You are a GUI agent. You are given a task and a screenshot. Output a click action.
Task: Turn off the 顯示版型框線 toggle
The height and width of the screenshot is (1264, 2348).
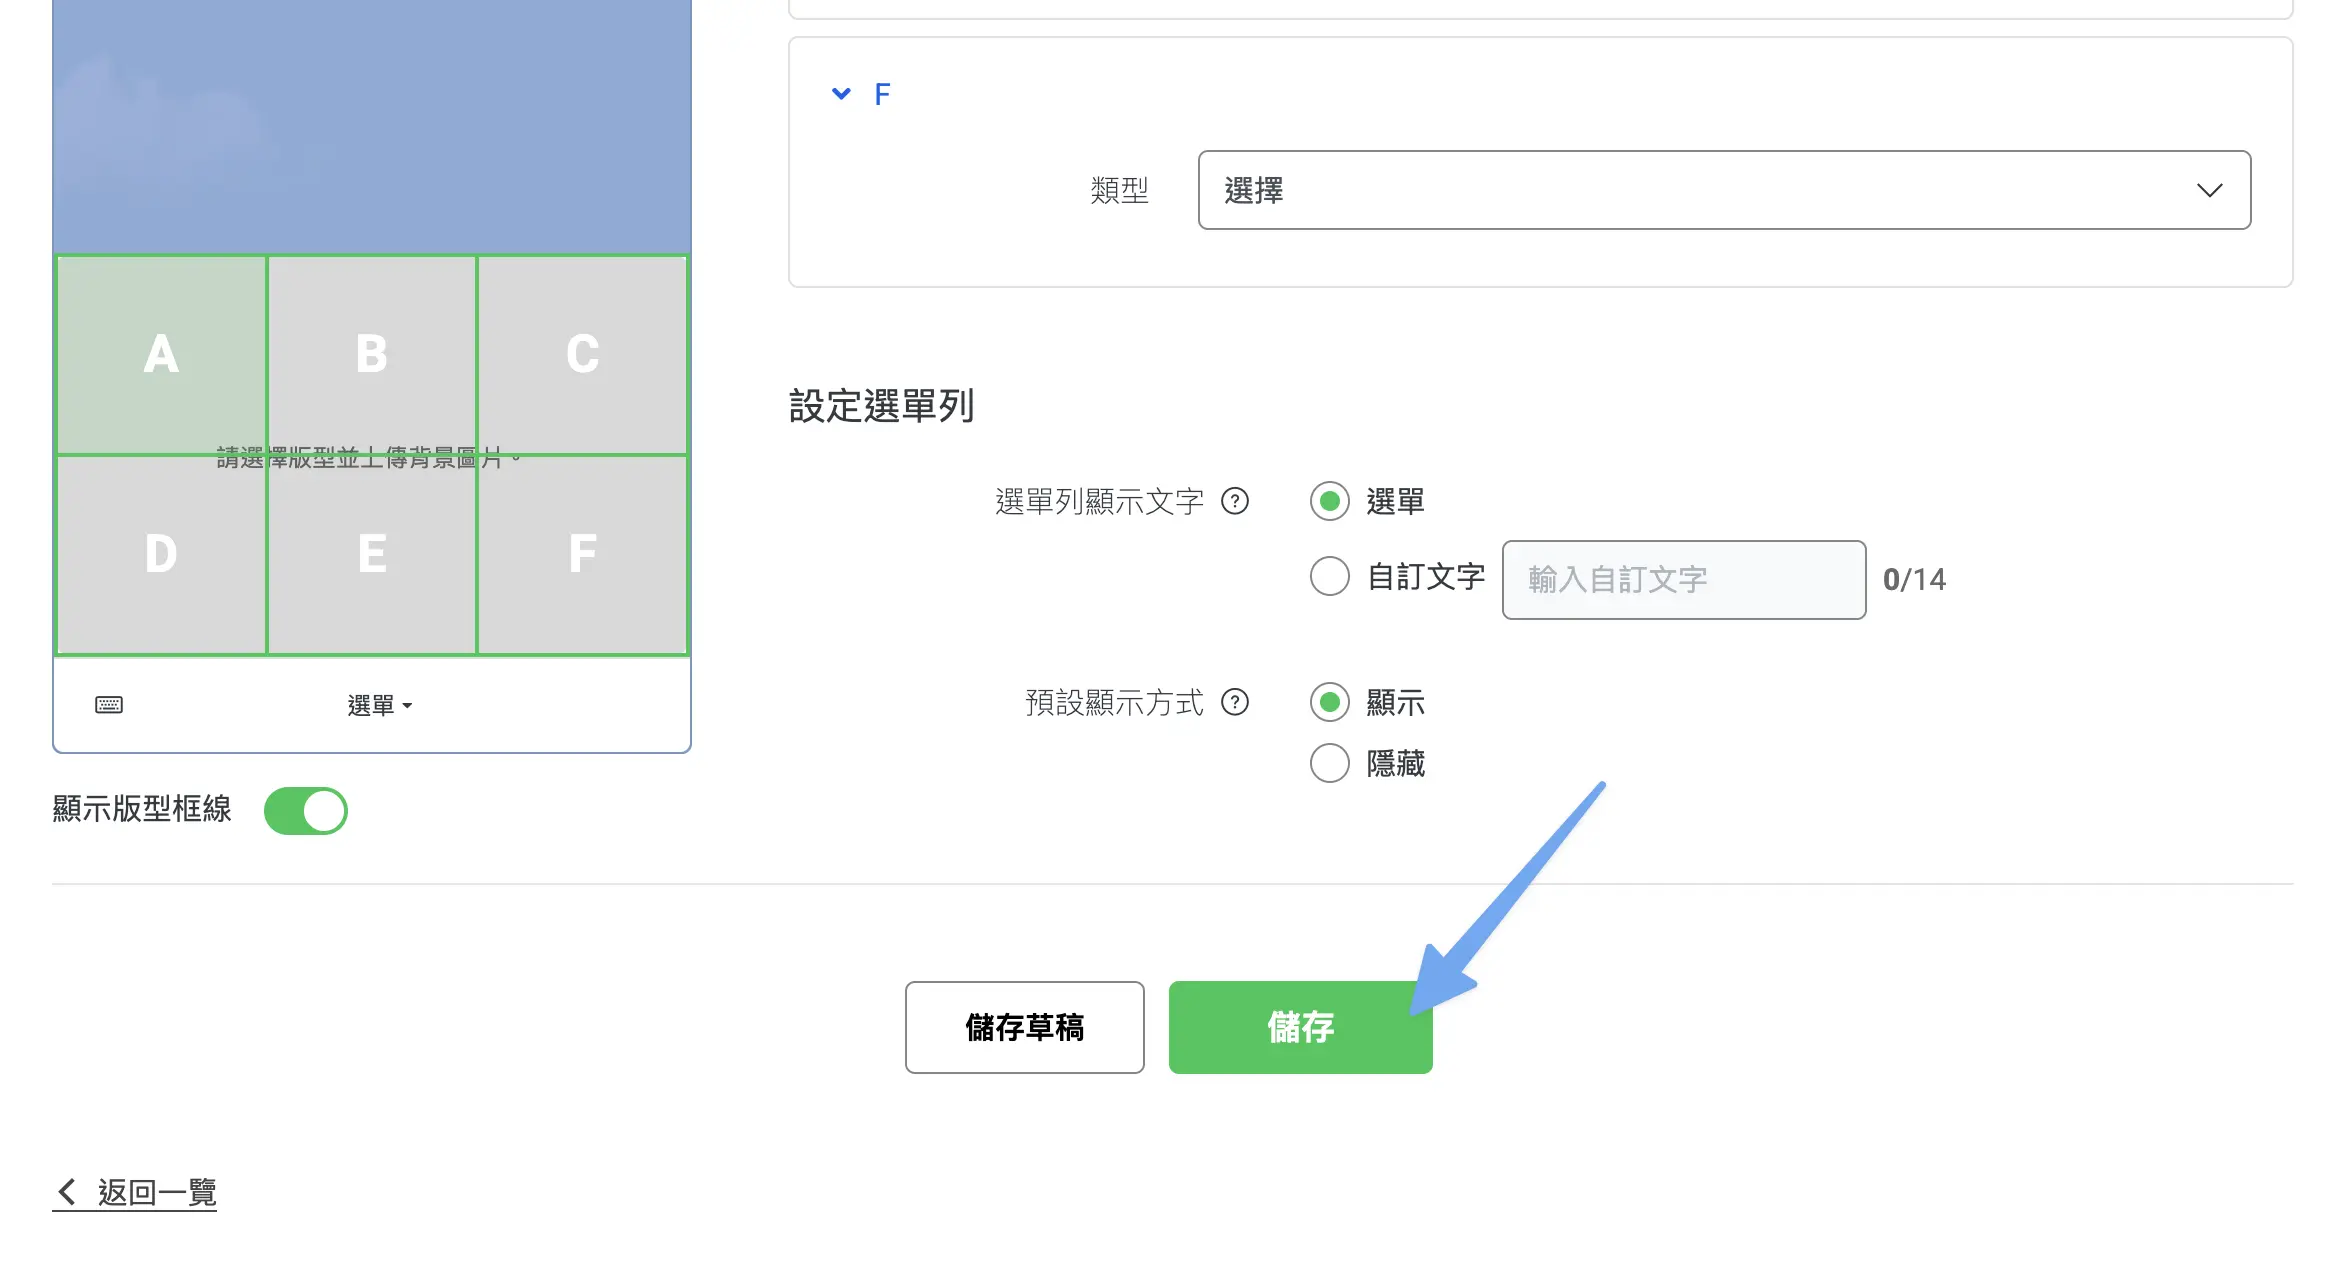coord(305,811)
